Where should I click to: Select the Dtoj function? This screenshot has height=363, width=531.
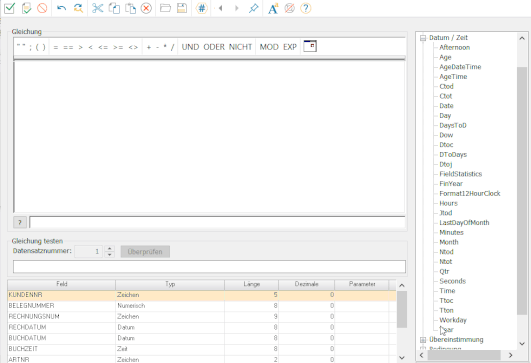click(446, 165)
